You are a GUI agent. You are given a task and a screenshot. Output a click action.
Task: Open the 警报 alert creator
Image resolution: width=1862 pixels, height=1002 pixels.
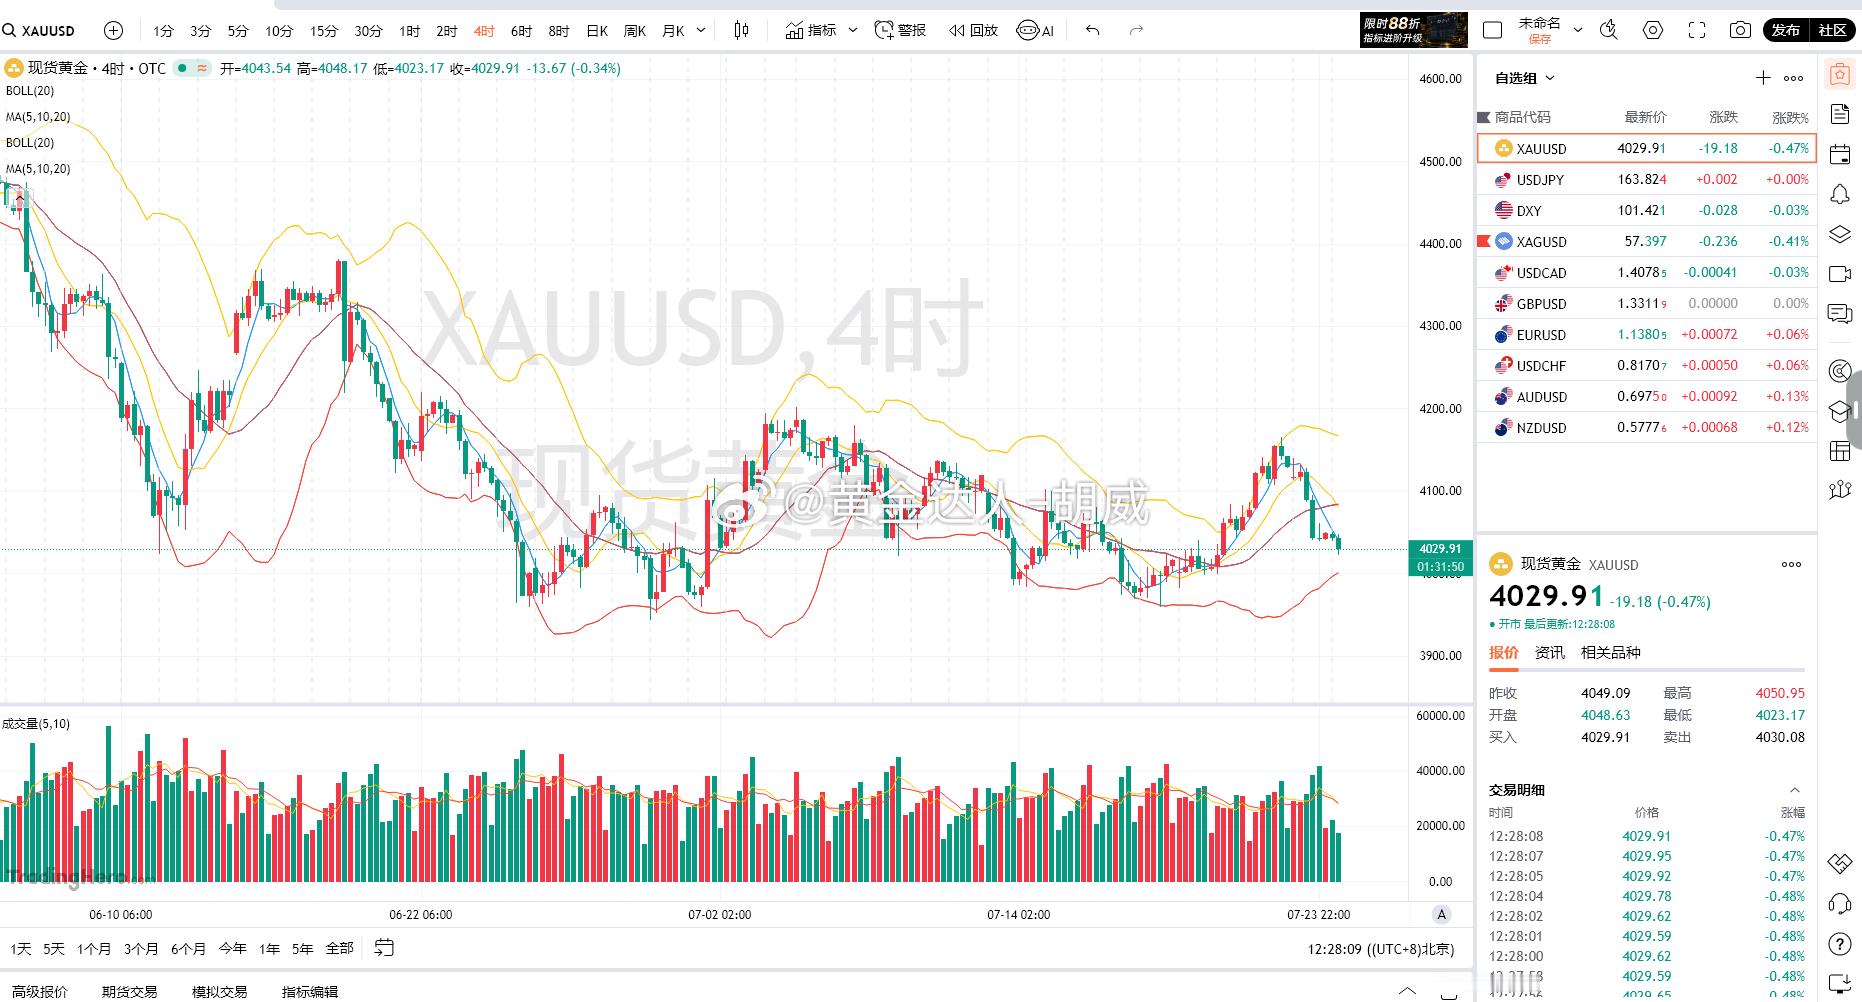coord(900,31)
